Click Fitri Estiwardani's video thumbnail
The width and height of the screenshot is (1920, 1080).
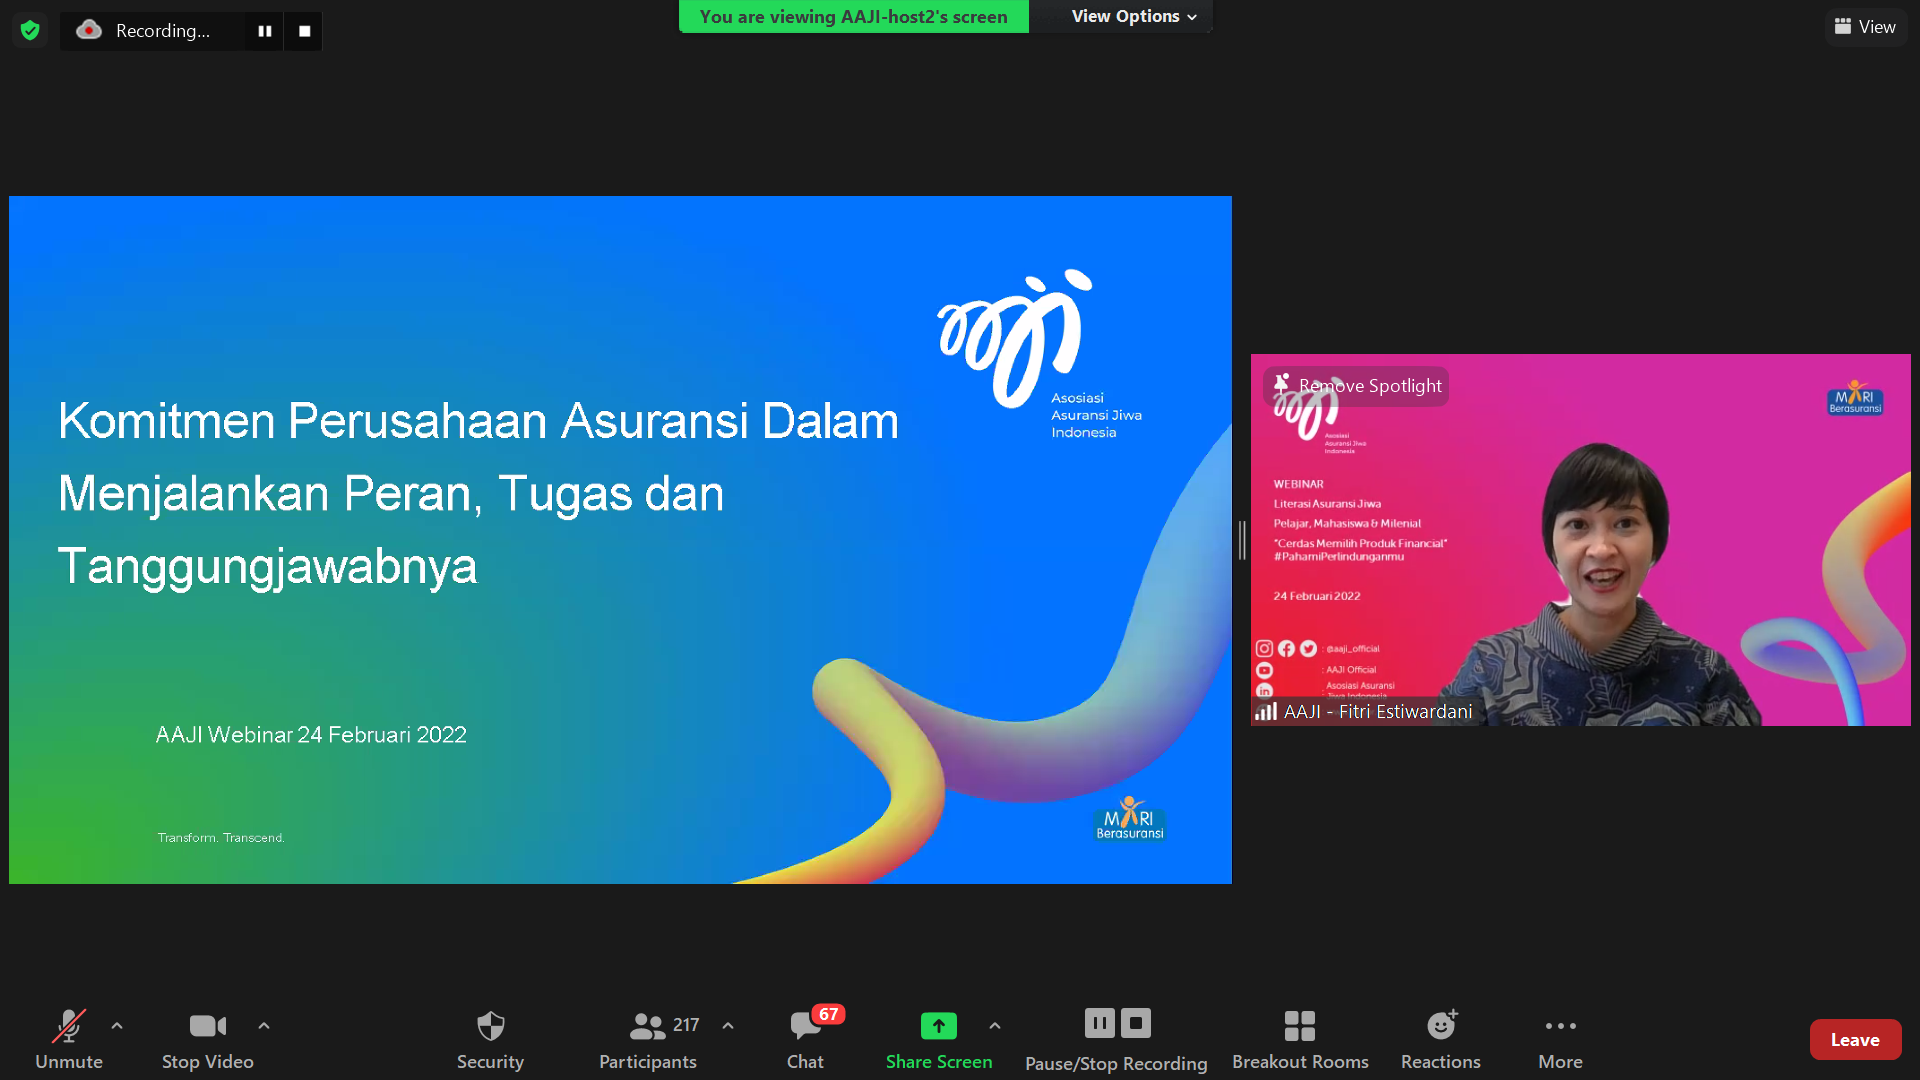point(1580,540)
